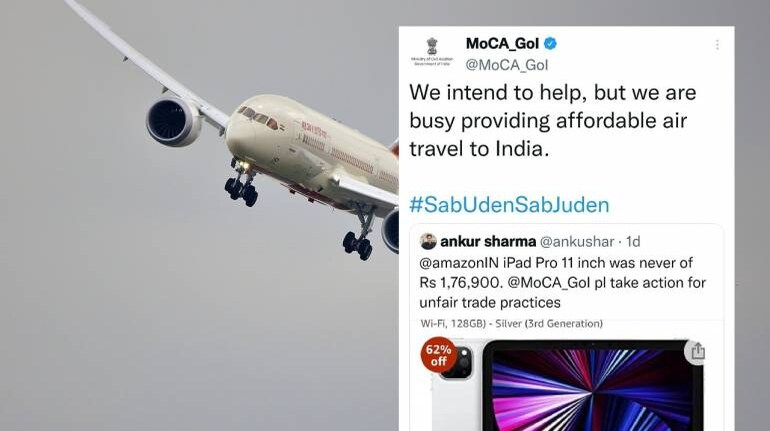The image size is (770, 431).
Task: Click the 'We intend to help' tweet text
Action: pos(553,121)
